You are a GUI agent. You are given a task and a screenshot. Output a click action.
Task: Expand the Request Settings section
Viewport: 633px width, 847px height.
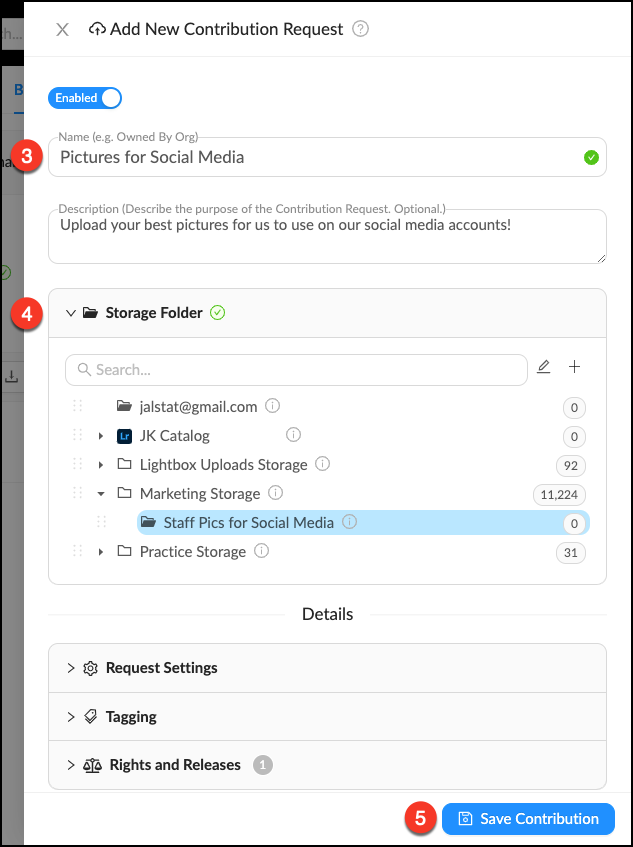[x=160, y=668]
